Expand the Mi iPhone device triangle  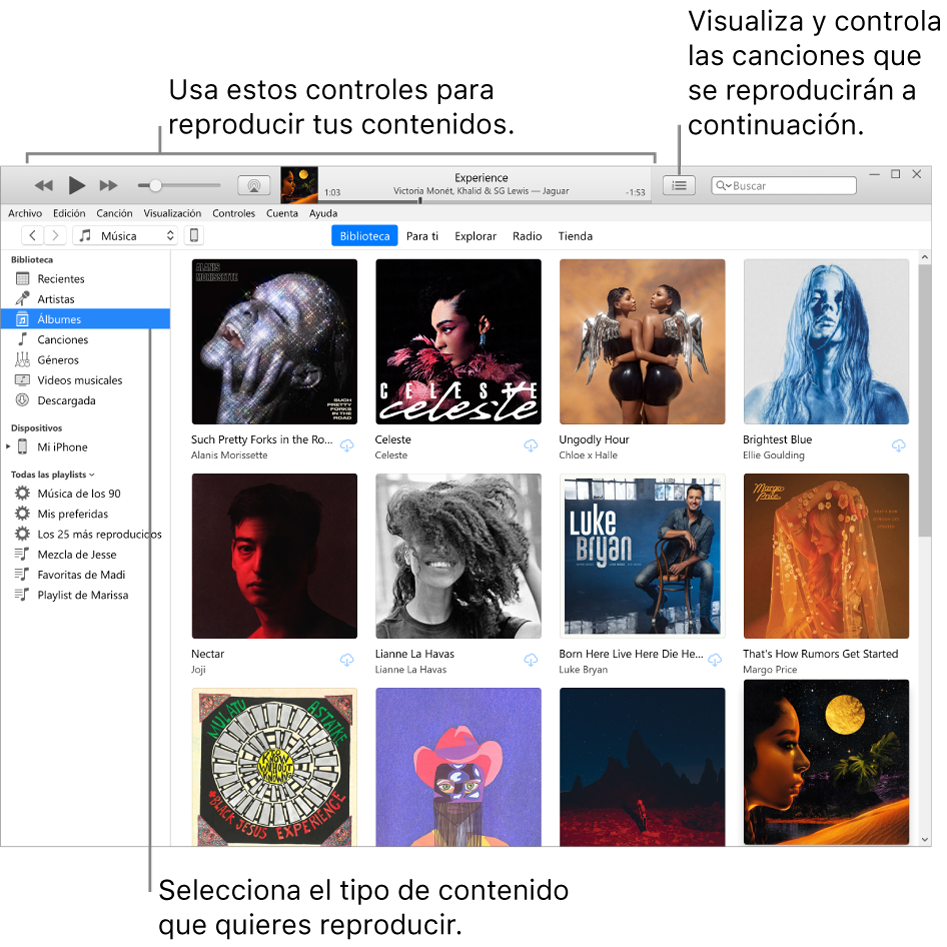pyautogui.click(x=8, y=447)
